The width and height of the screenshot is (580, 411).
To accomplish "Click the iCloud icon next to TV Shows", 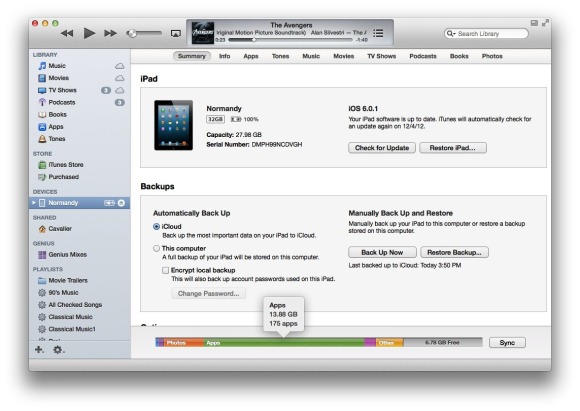I will point(119,90).
